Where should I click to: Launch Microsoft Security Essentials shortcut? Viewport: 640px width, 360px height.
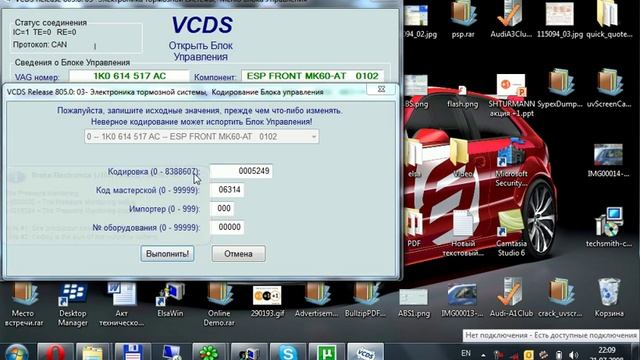click(x=511, y=163)
